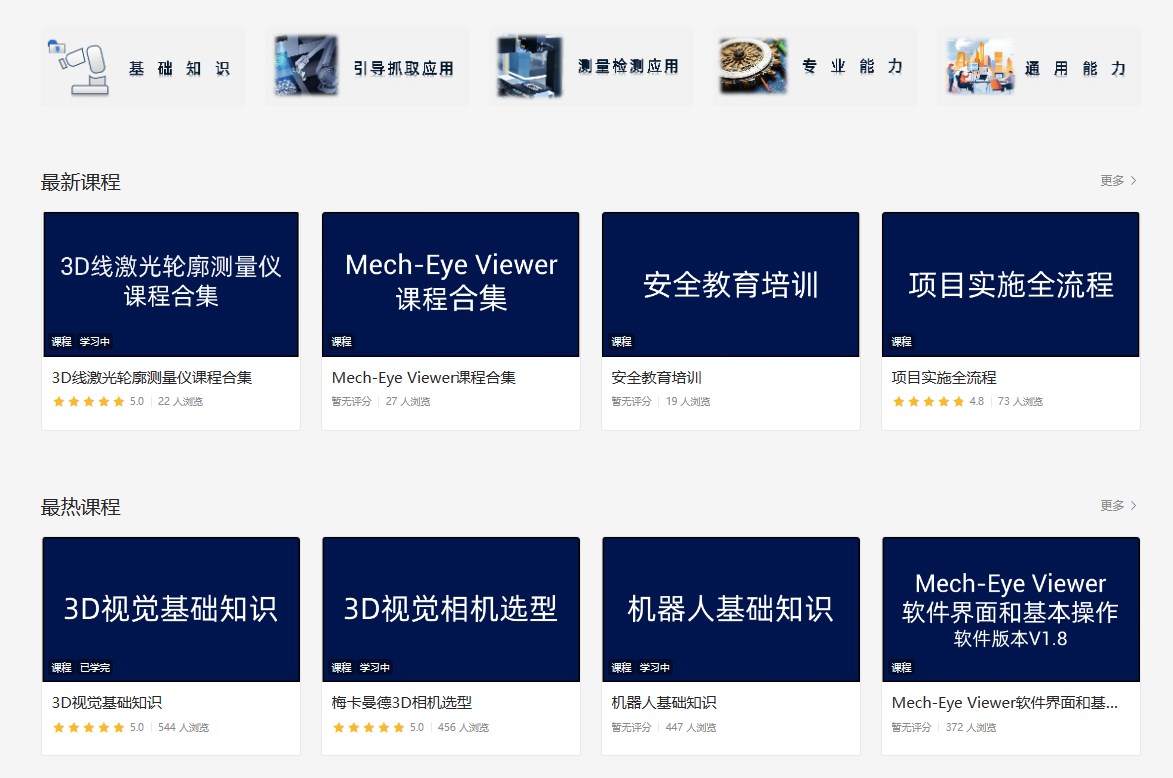The width and height of the screenshot is (1173, 778).
Task: Open the Mech-Eye Viewer课程合集 course thumbnail
Action: (450, 283)
